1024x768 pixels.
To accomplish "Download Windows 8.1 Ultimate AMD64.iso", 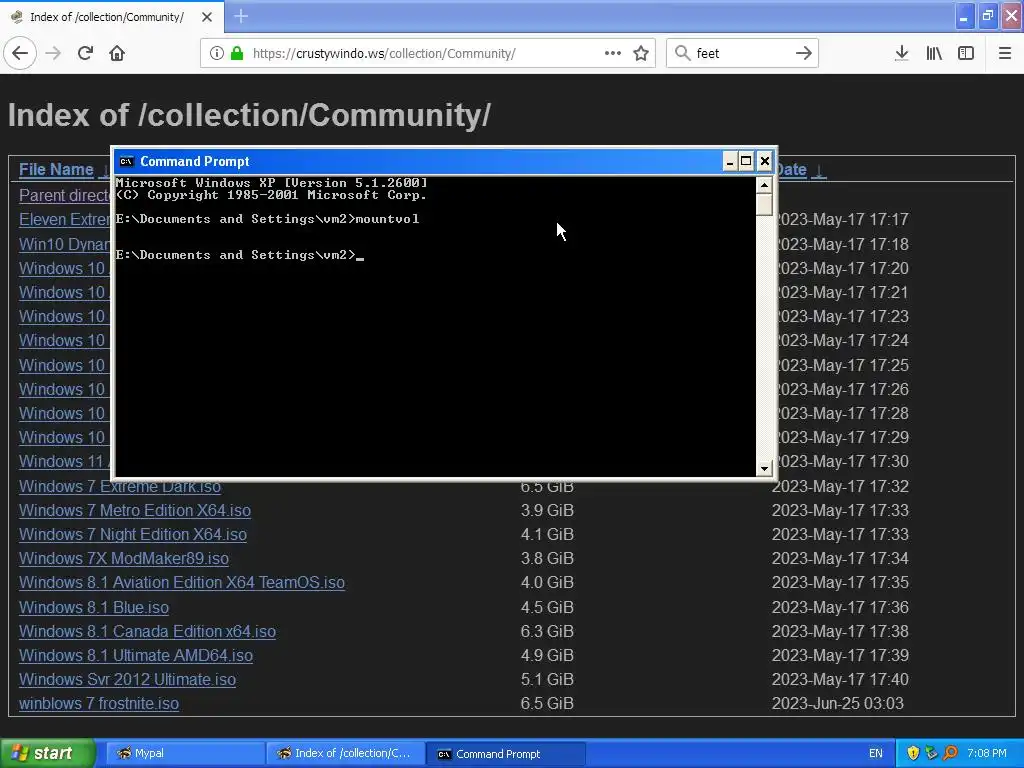I will point(136,655).
